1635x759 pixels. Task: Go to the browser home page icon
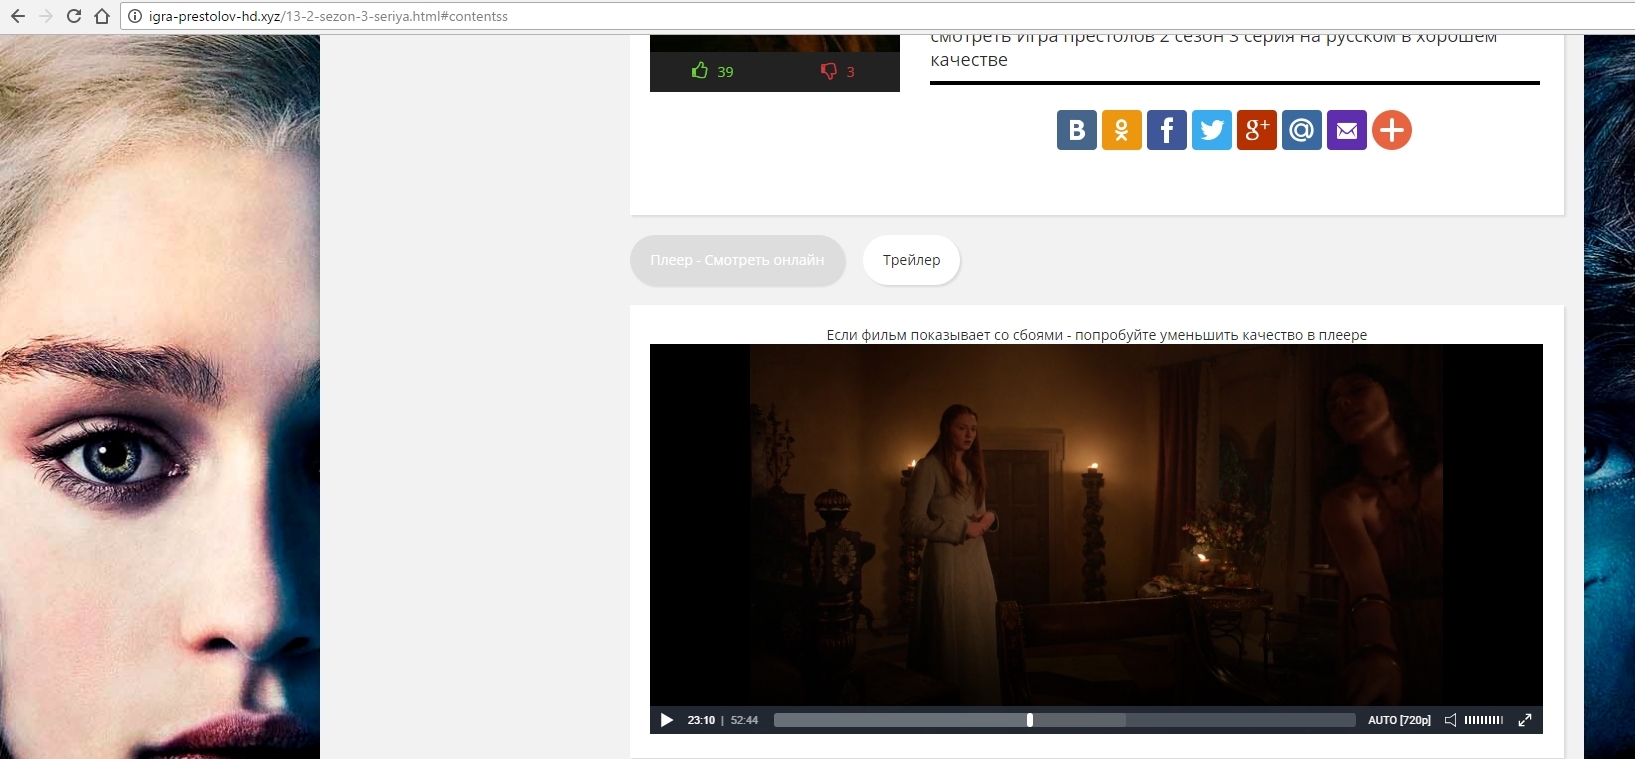(x=102, y=16)
